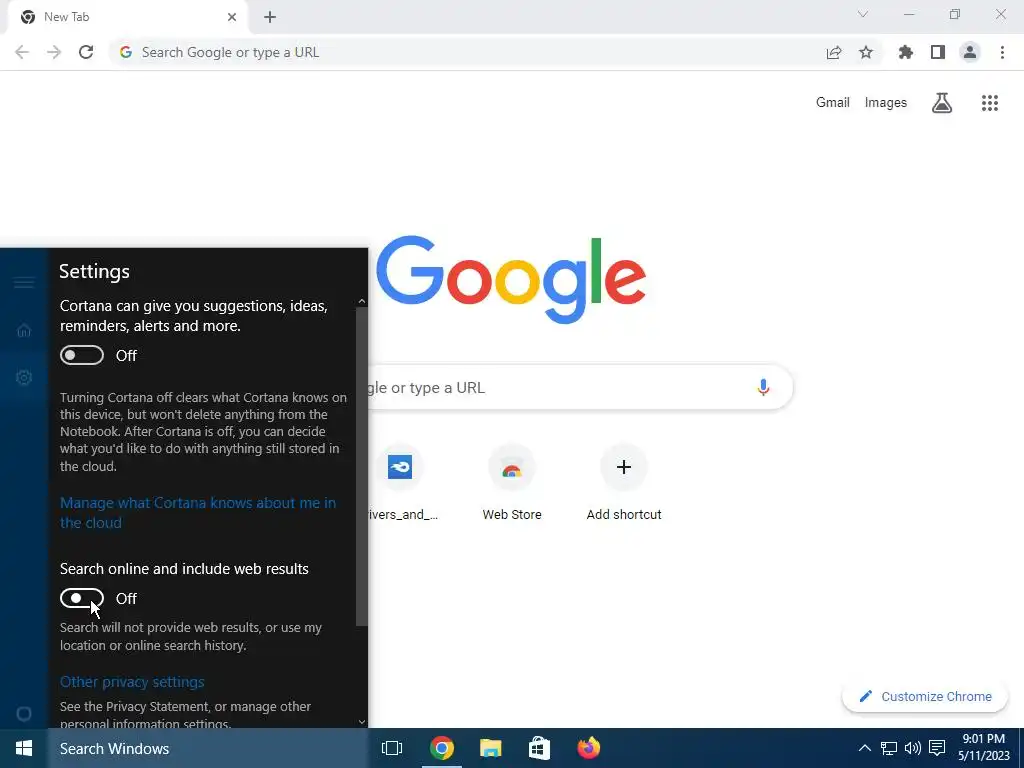1024x768 pixels.
Task: Open the Search Labs flask icon
Action: click(x=942, y=103)
